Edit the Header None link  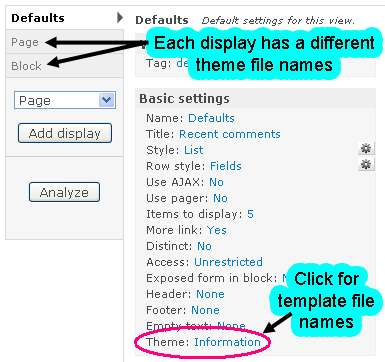click(x=210, y=294)
